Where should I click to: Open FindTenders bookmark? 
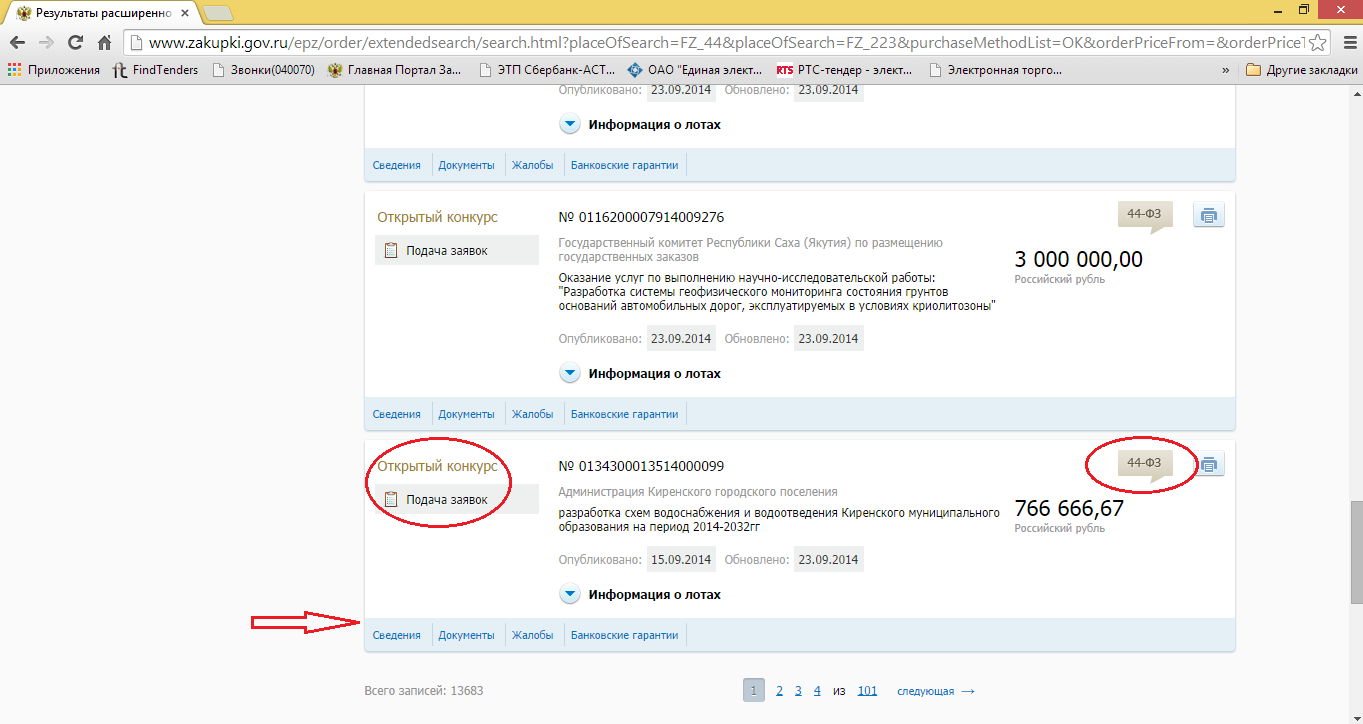pyautogui.click(x=155, y=70)
